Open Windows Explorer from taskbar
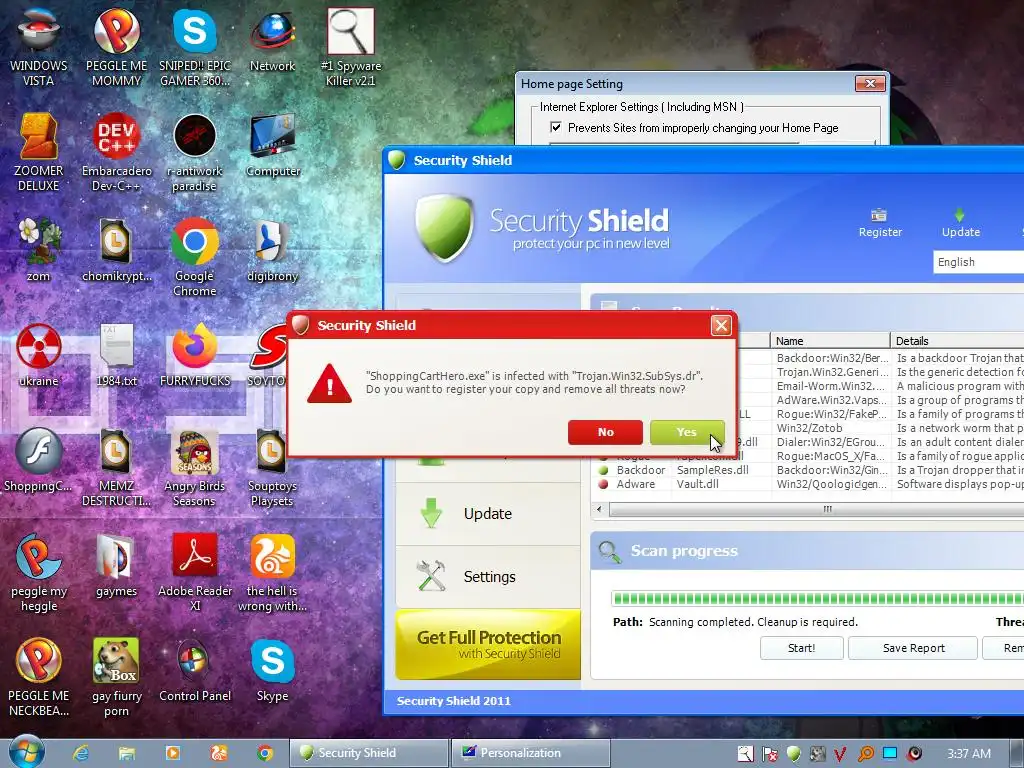The height and width of the screenshot is (768, 1024). click(127, 753)
